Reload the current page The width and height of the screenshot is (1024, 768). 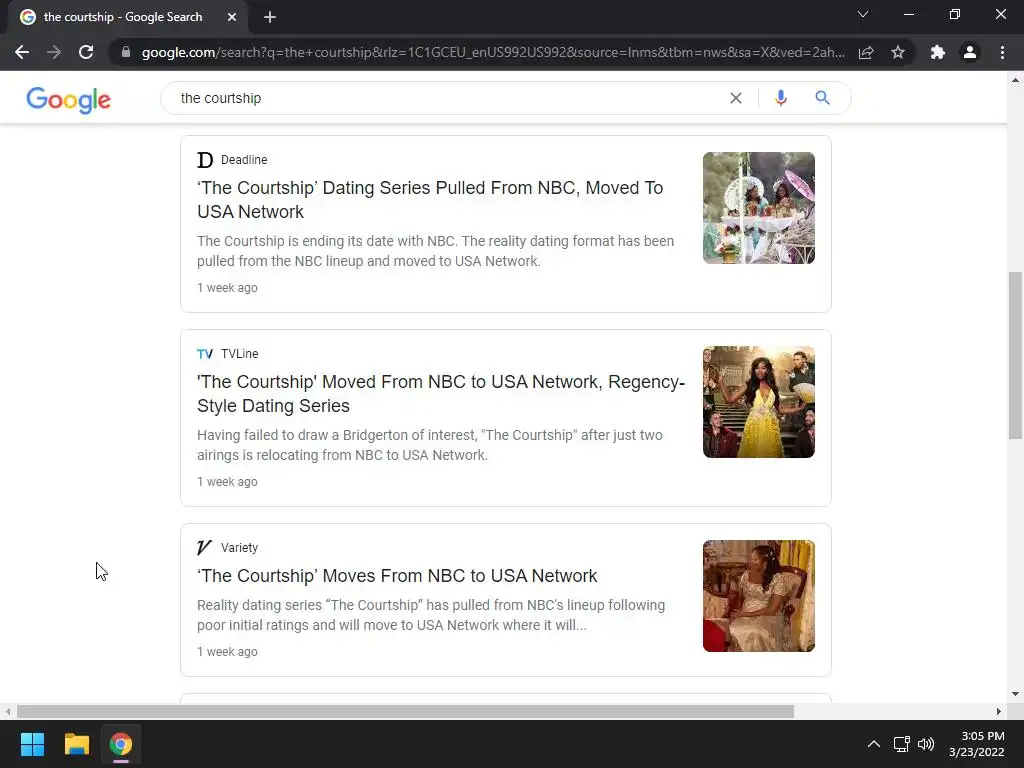click(86, 52)
